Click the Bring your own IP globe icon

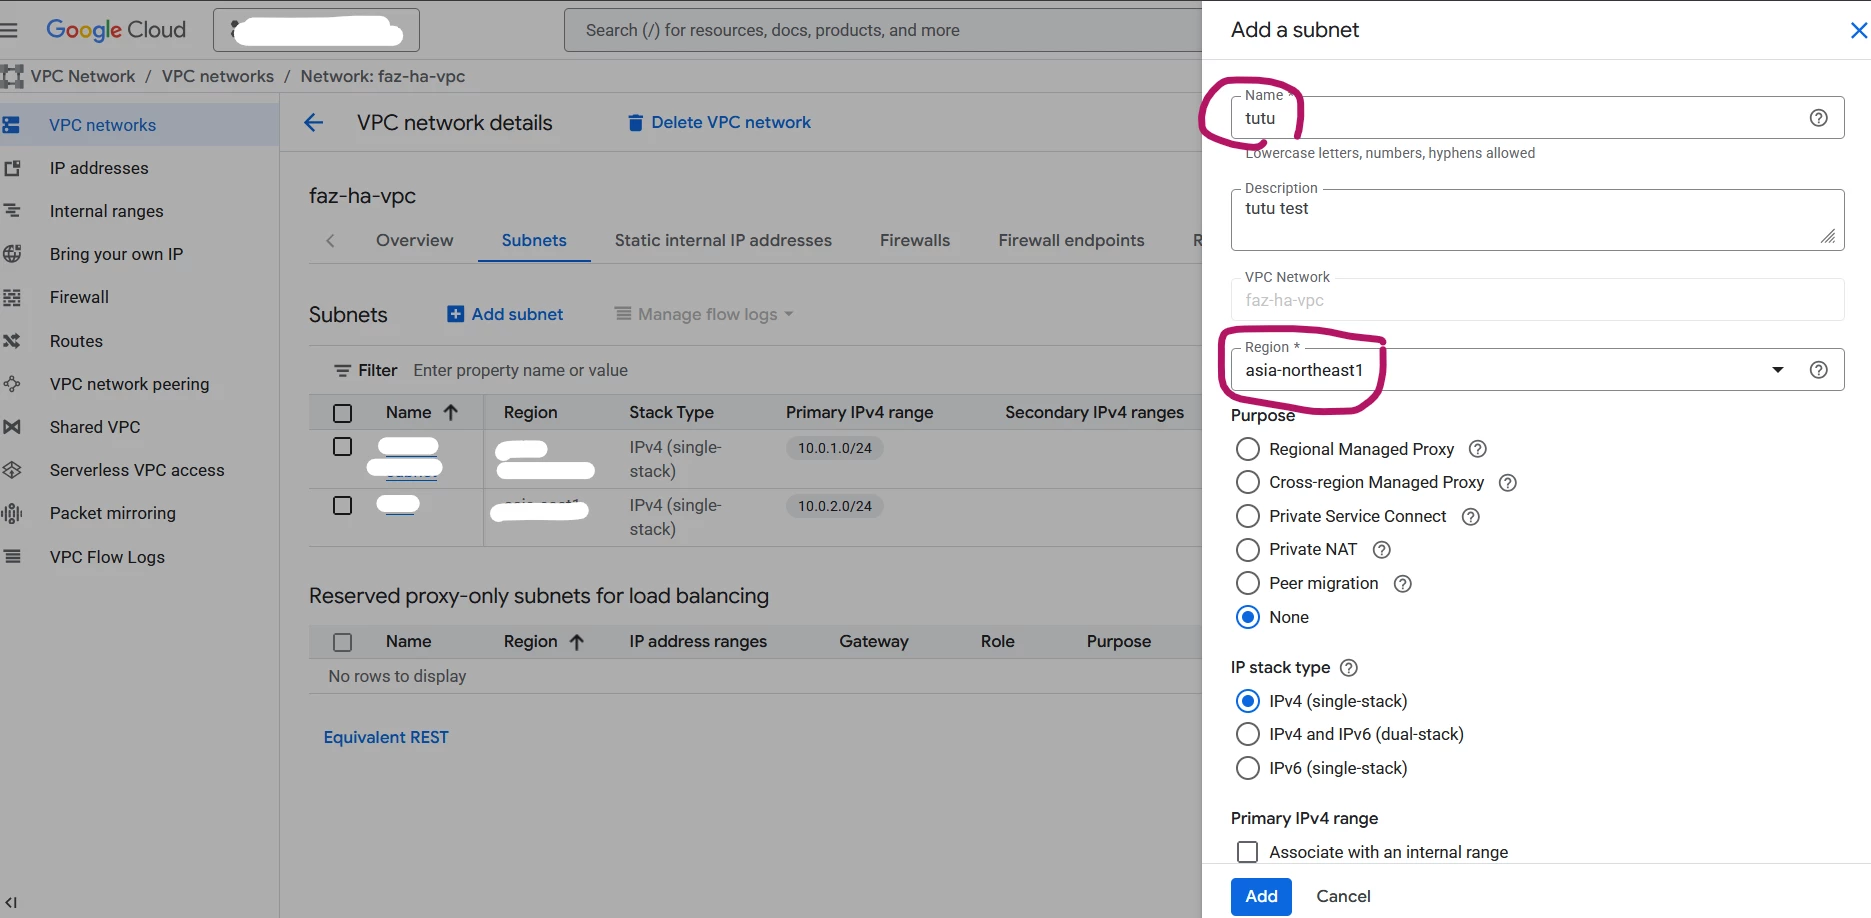pos(12,254)
